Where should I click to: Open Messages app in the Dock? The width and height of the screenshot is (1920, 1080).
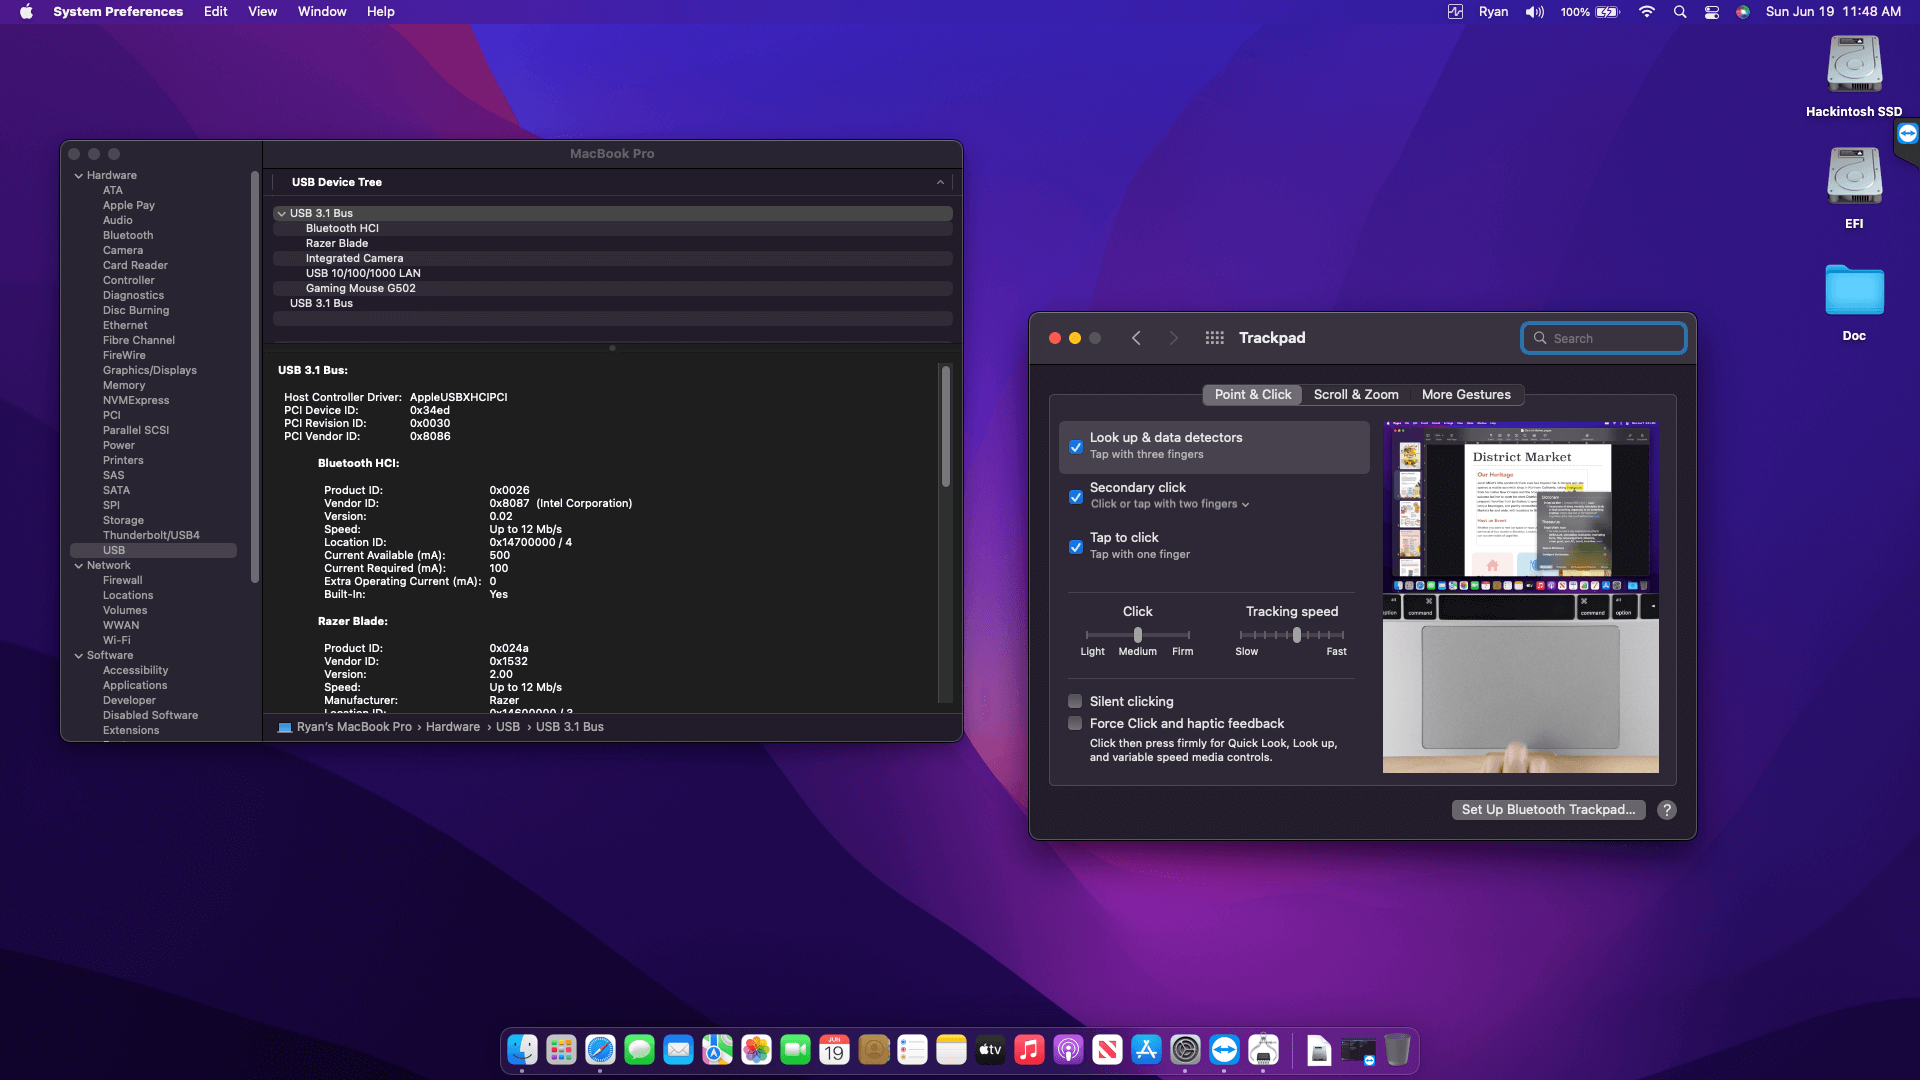click(x=639, y=1049)
